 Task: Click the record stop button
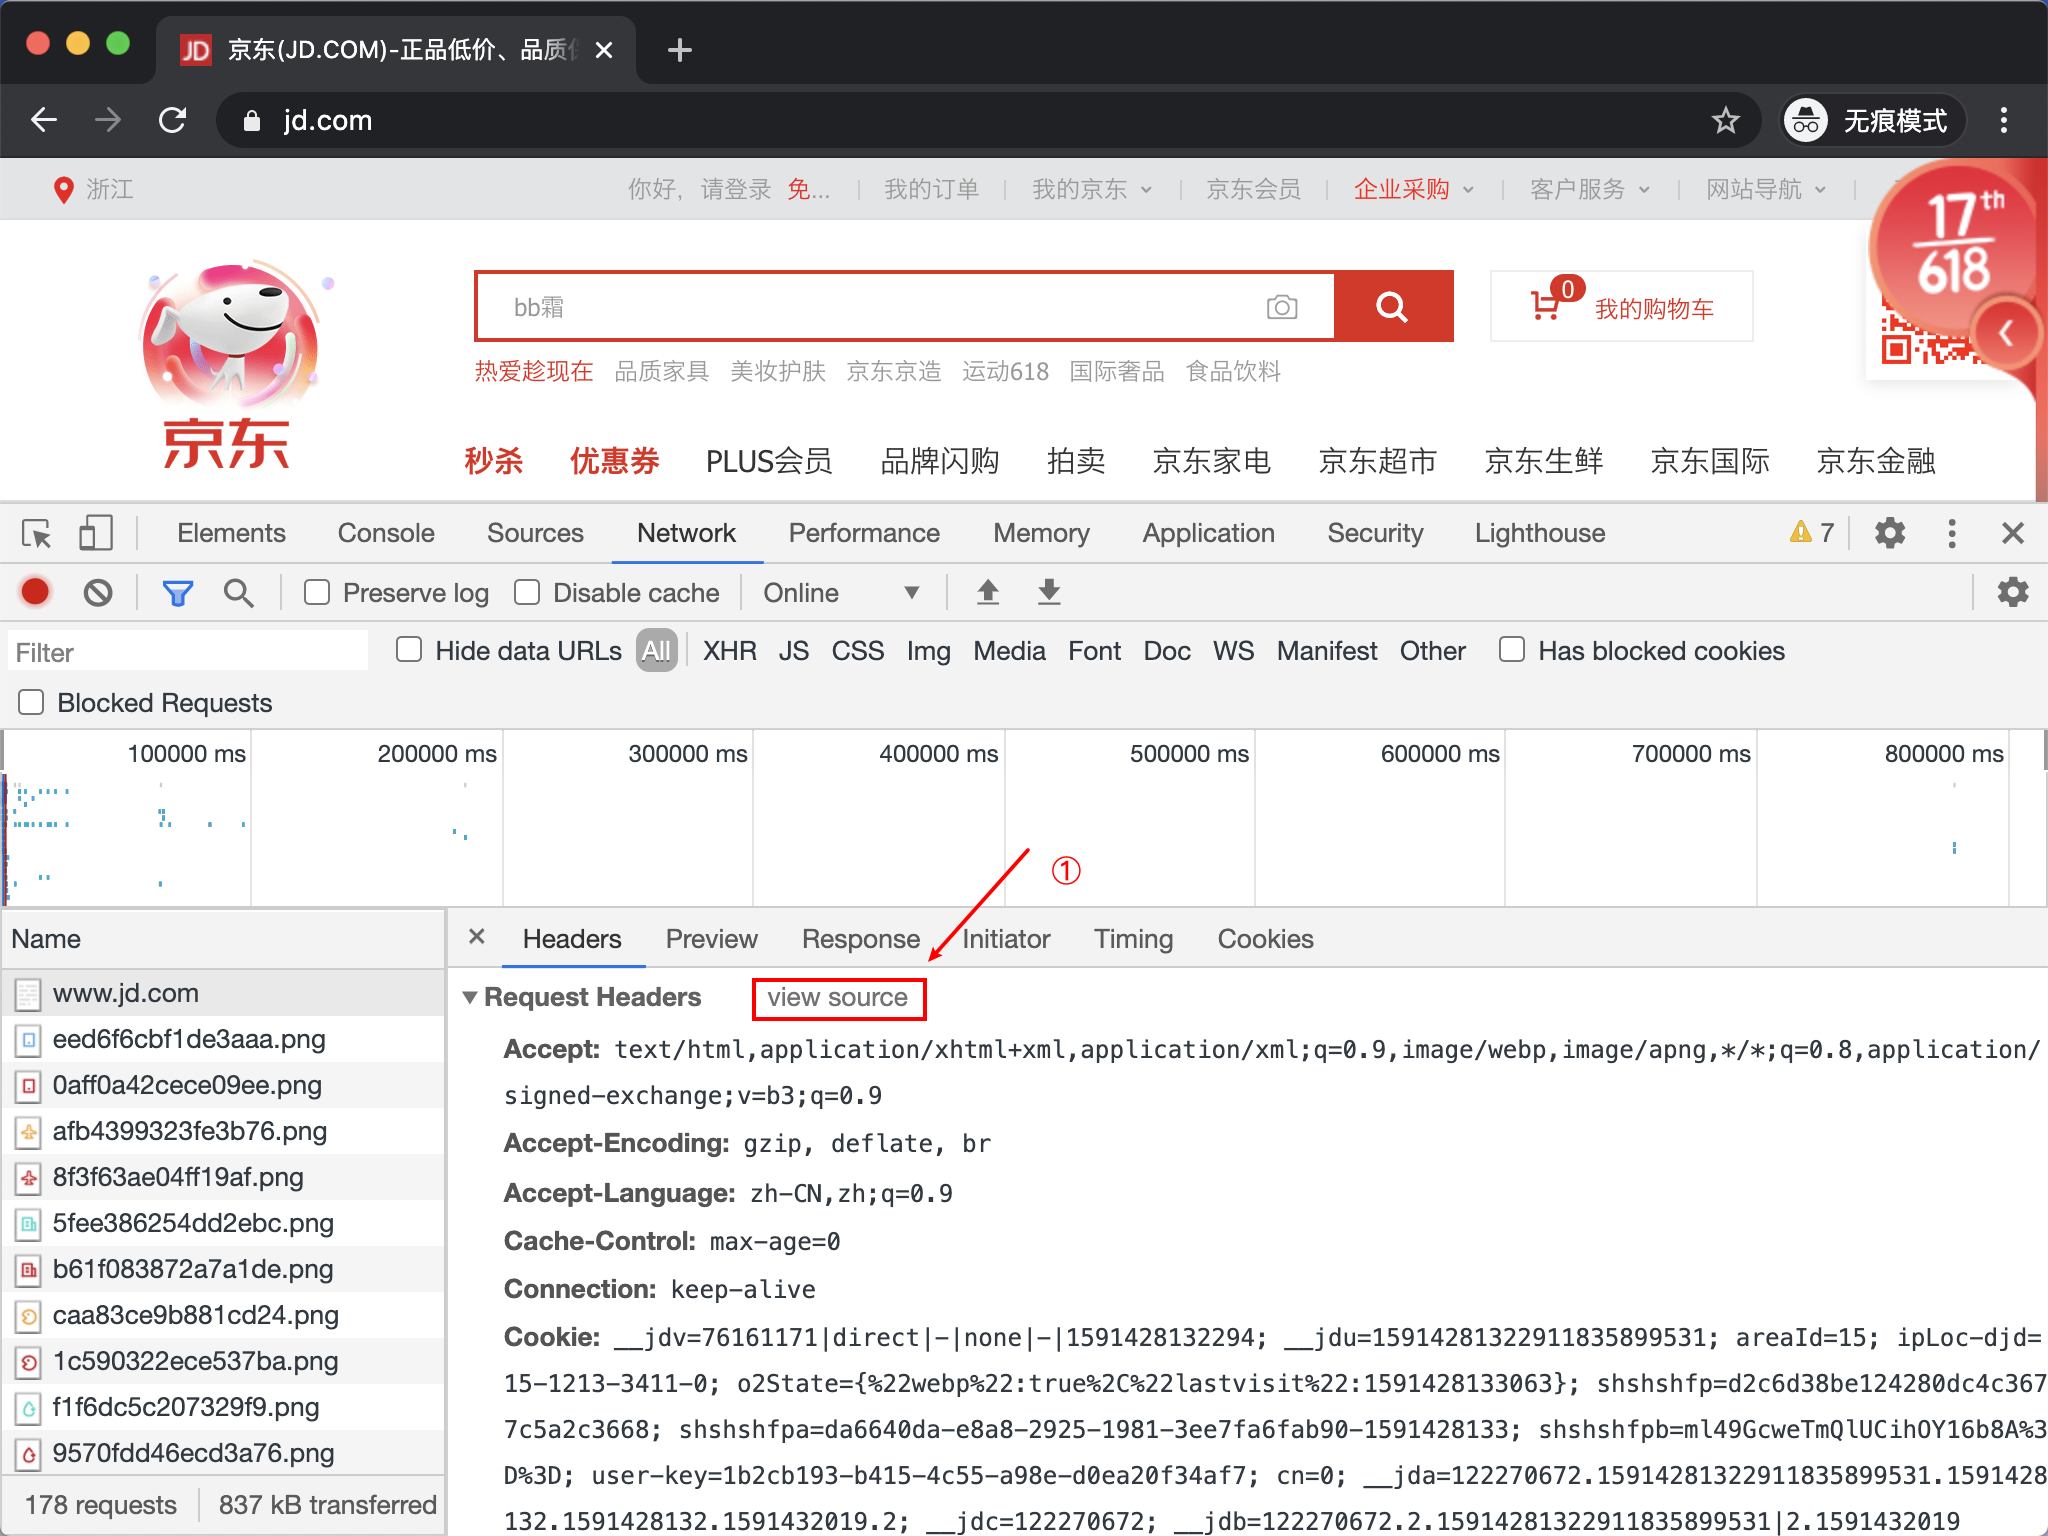click(x=34, y=594)
